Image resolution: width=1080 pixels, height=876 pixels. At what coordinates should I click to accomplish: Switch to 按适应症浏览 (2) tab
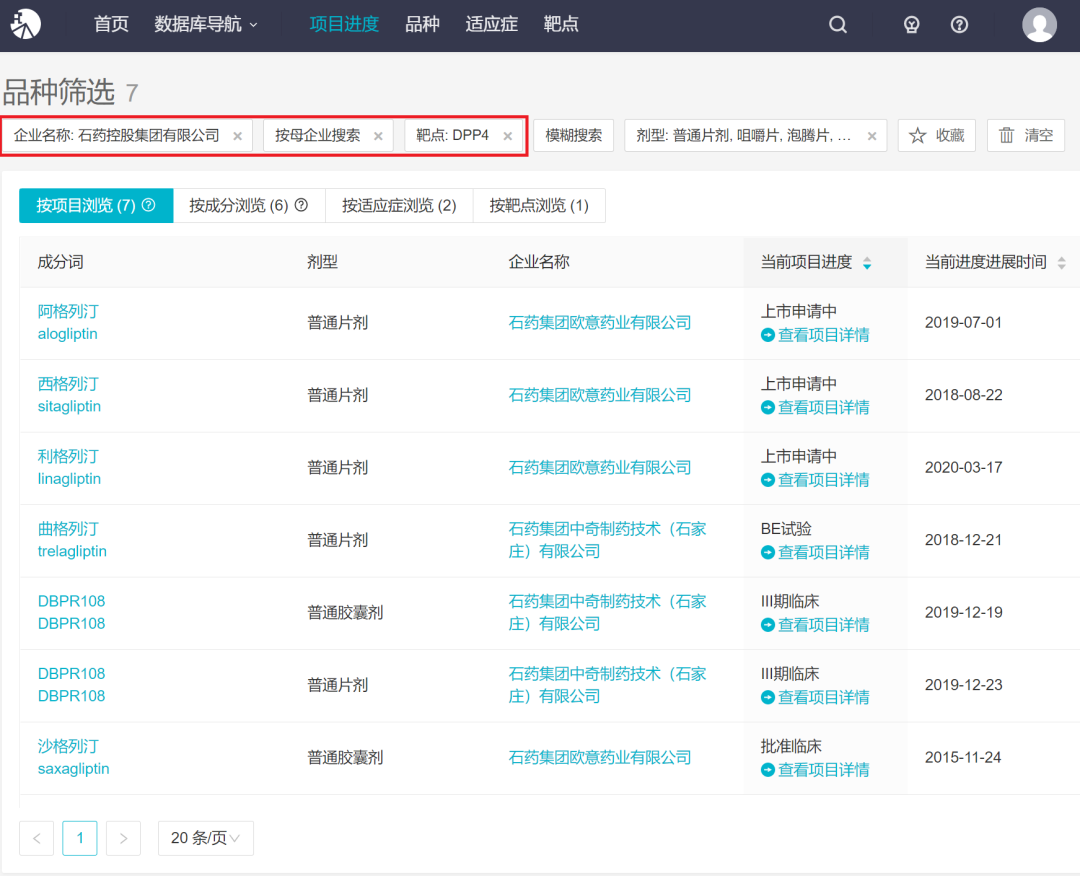pyautogui.click(x=399, y=205)
